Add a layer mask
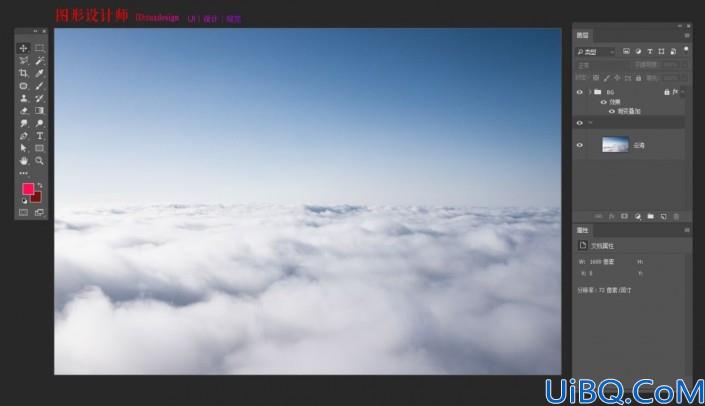This screenshot has width=705, height=406. click(x=624, y=217)
